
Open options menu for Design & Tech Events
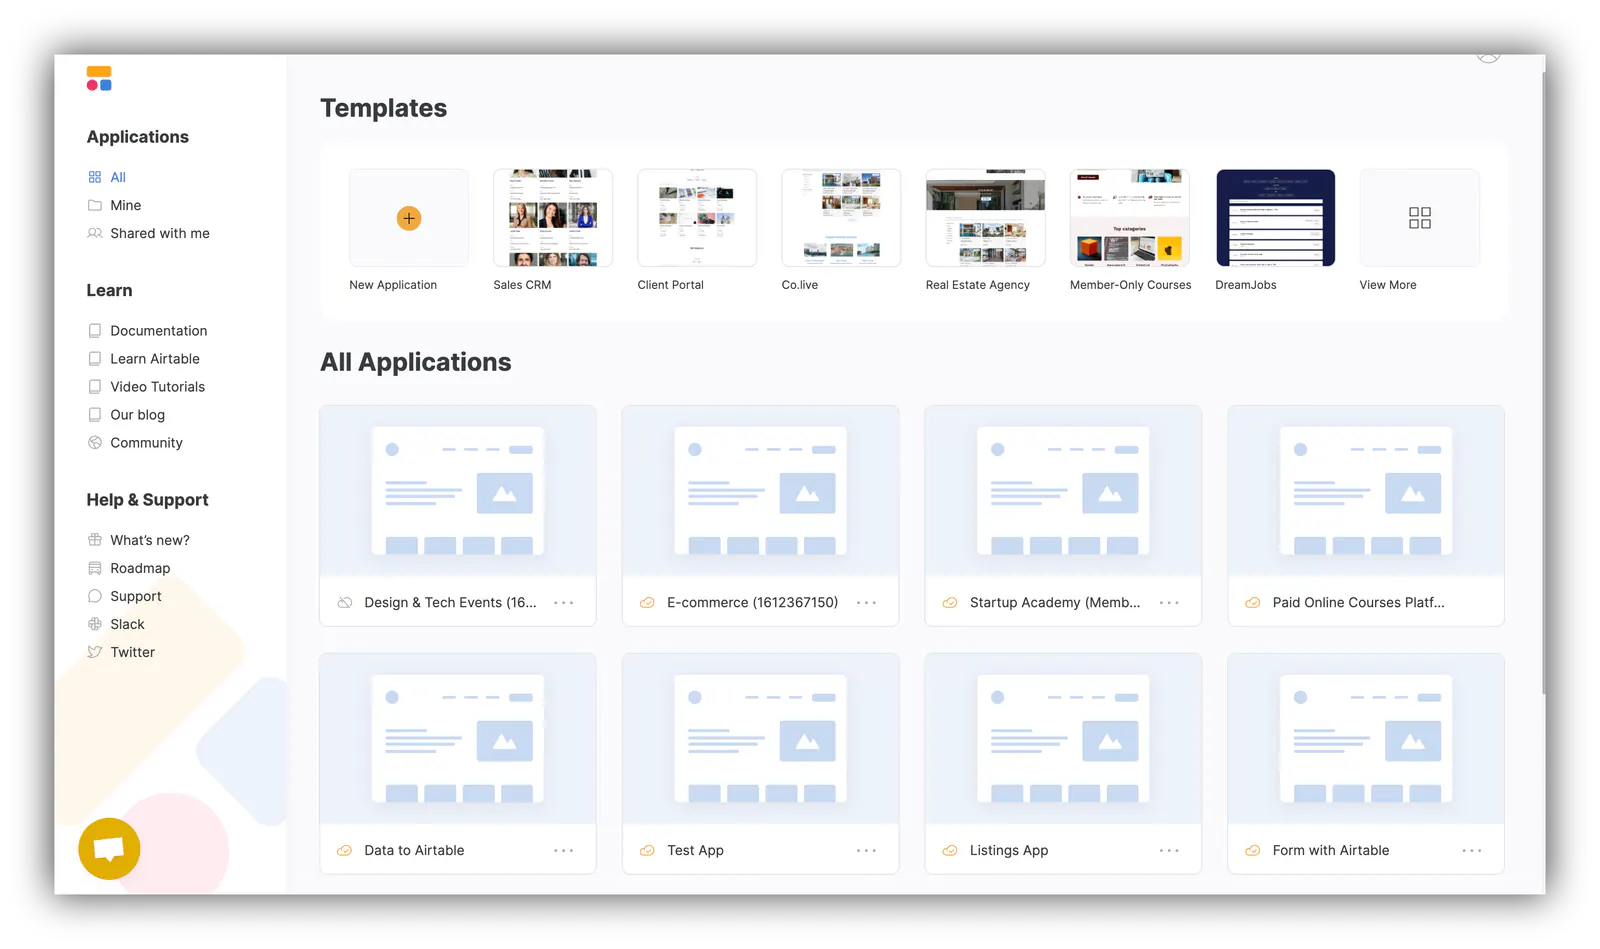pyautogui.click(x=564, y=603)
